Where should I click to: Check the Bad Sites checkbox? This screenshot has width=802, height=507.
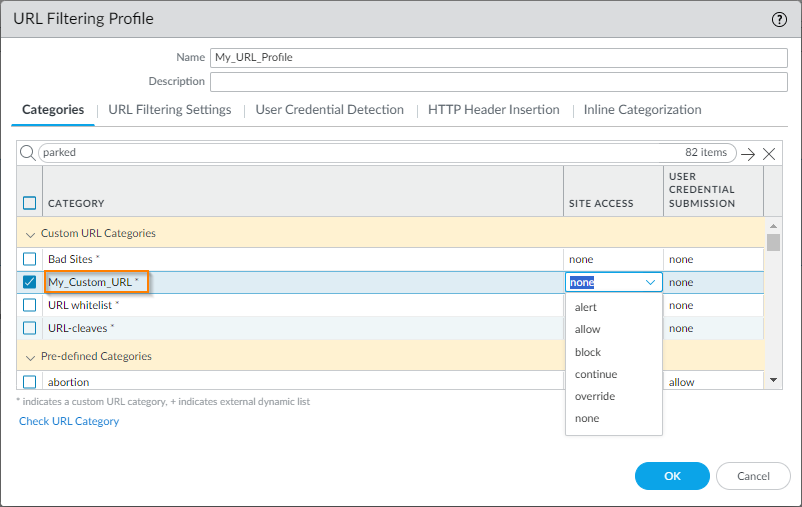30,259
